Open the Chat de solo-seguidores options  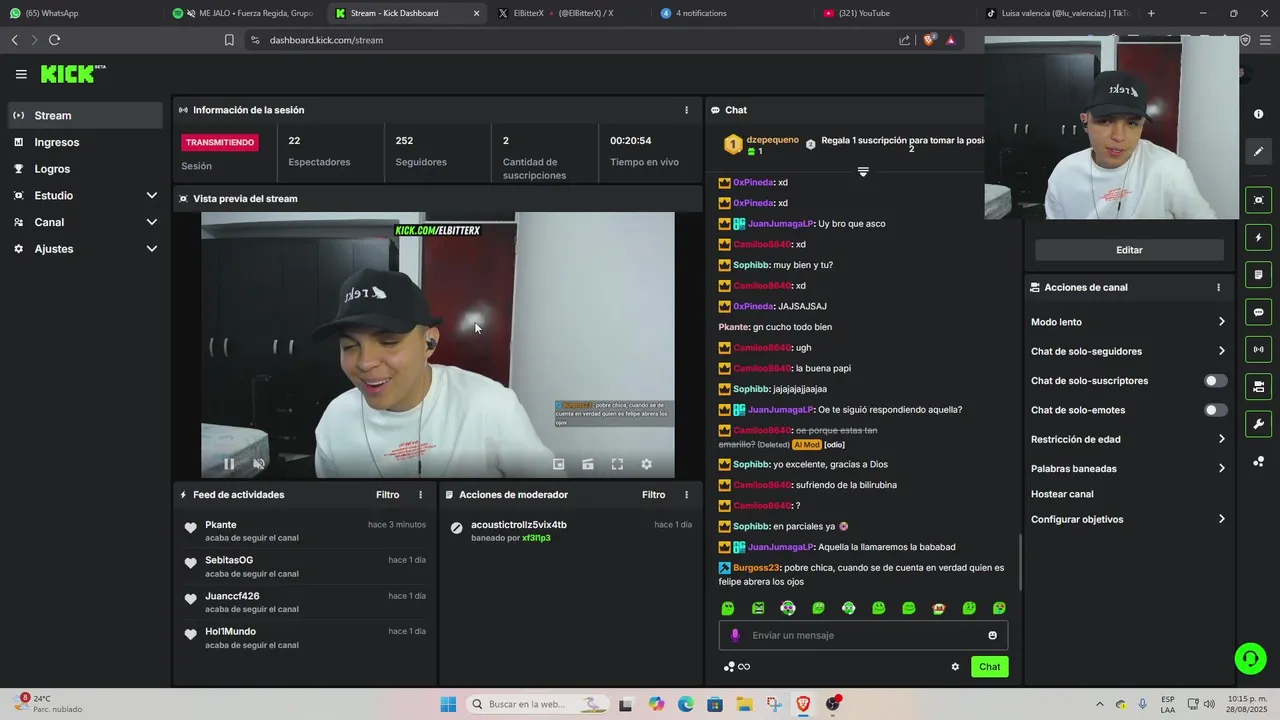click(1128, 351)
